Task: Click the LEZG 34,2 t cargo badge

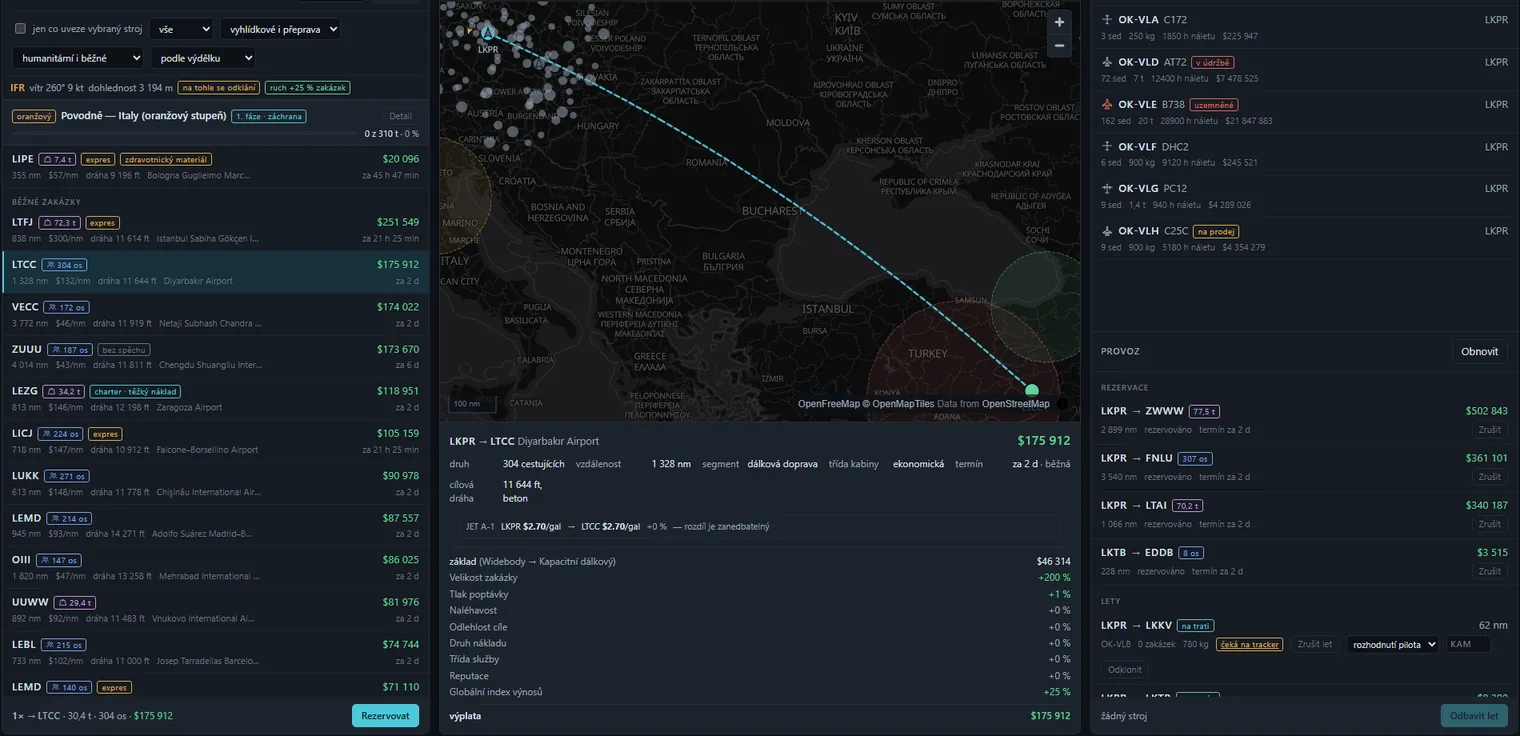Action: pyautogui.click(x=61, y=392)
